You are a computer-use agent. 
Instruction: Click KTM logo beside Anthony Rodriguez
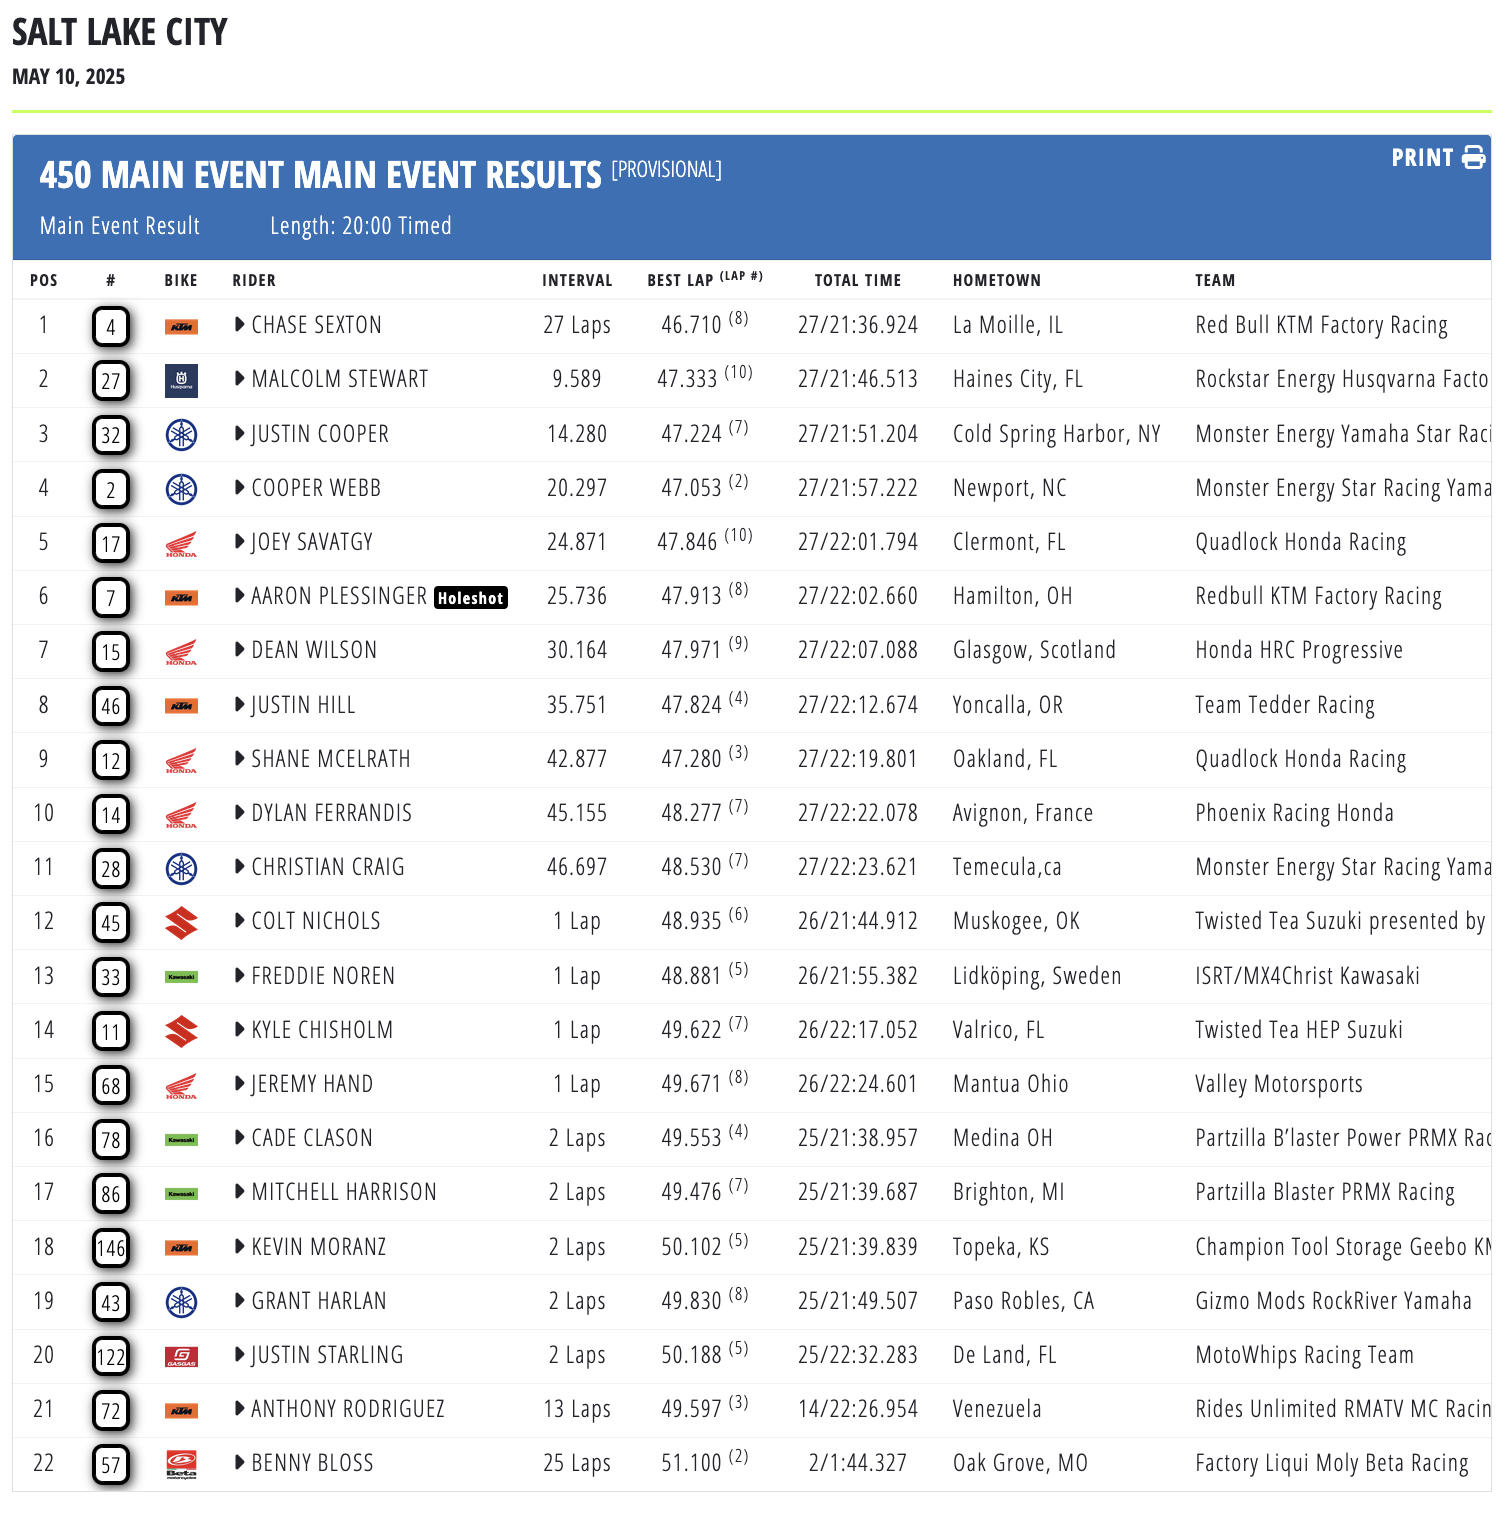[181, 1411]
